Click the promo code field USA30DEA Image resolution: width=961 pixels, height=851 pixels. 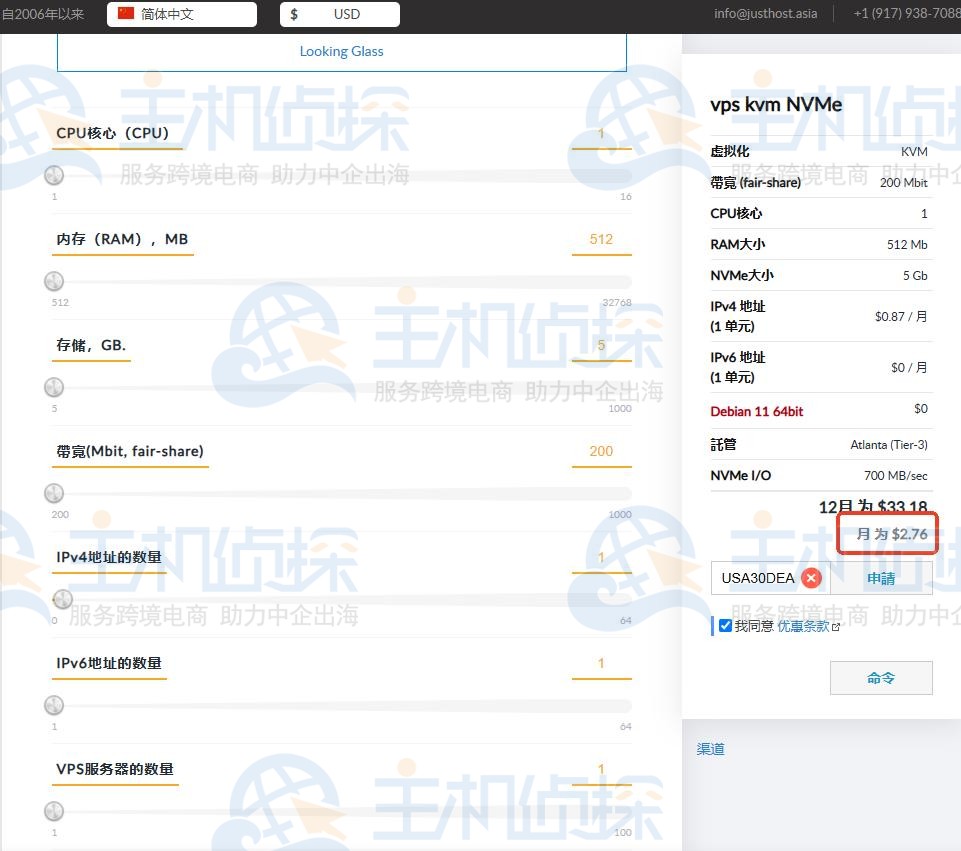(x=757, y=578)
